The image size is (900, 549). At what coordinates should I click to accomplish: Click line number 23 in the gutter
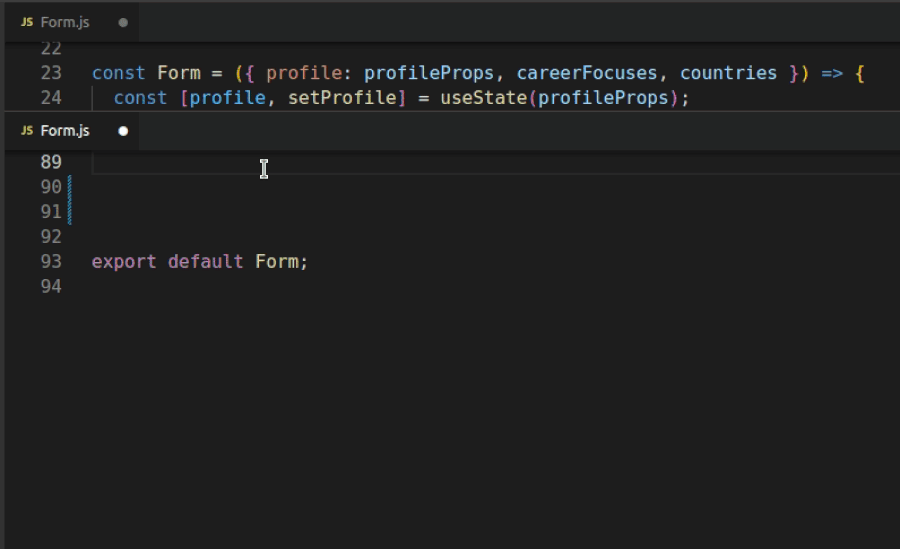pos(51,73)
